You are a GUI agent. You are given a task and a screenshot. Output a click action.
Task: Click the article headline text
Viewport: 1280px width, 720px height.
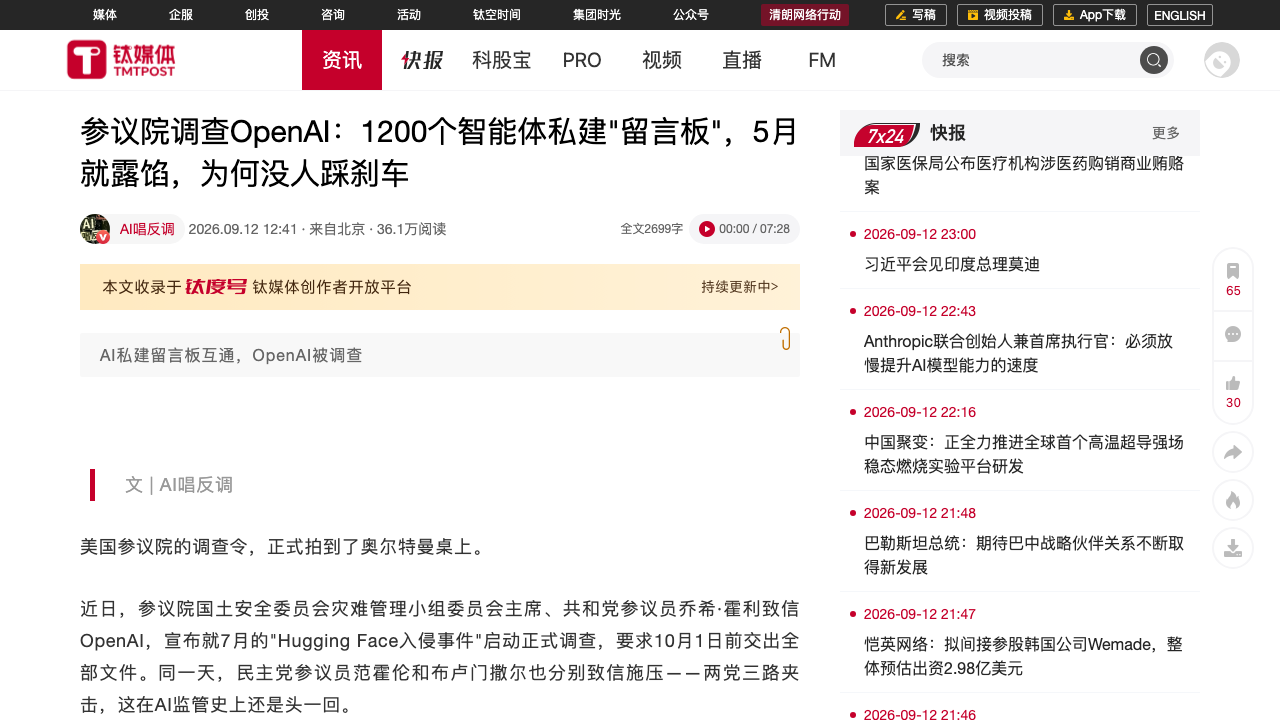[440, 152]
